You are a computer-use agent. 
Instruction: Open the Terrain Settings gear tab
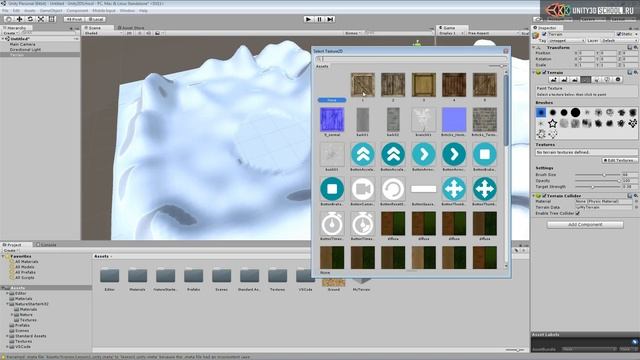coord(618,80)
